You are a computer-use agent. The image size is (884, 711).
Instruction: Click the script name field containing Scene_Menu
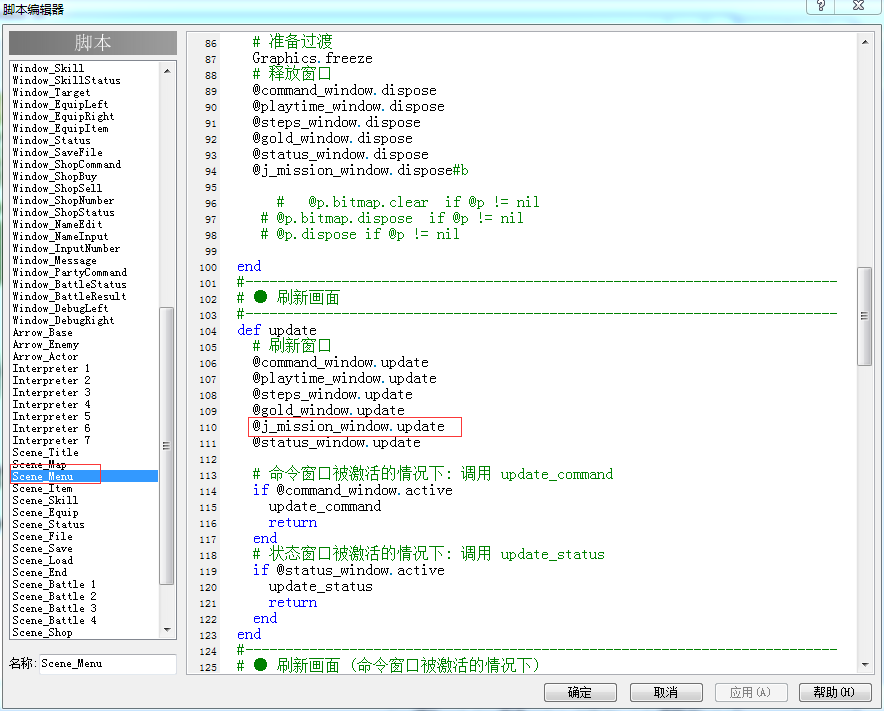[108, 664]
